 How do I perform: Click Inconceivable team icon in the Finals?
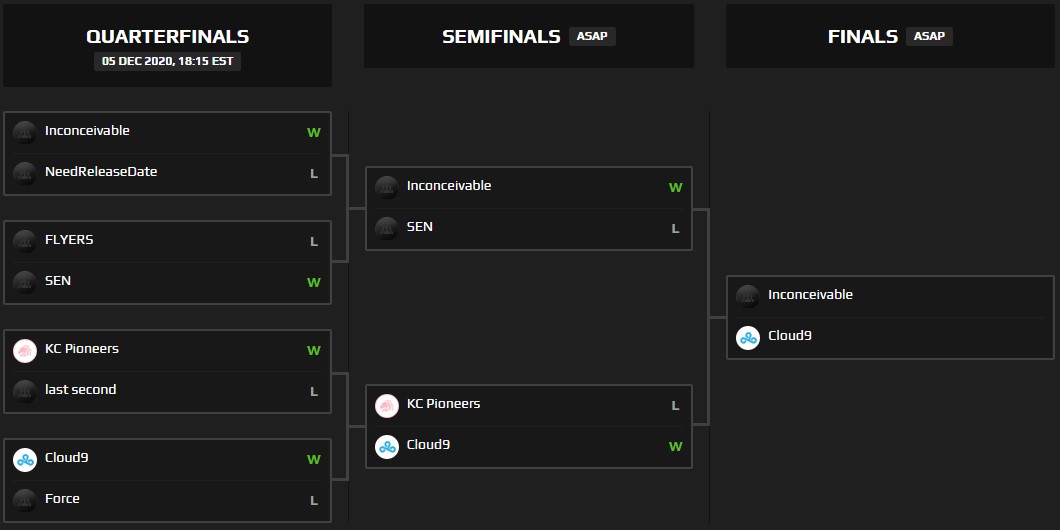click(748, 296)
